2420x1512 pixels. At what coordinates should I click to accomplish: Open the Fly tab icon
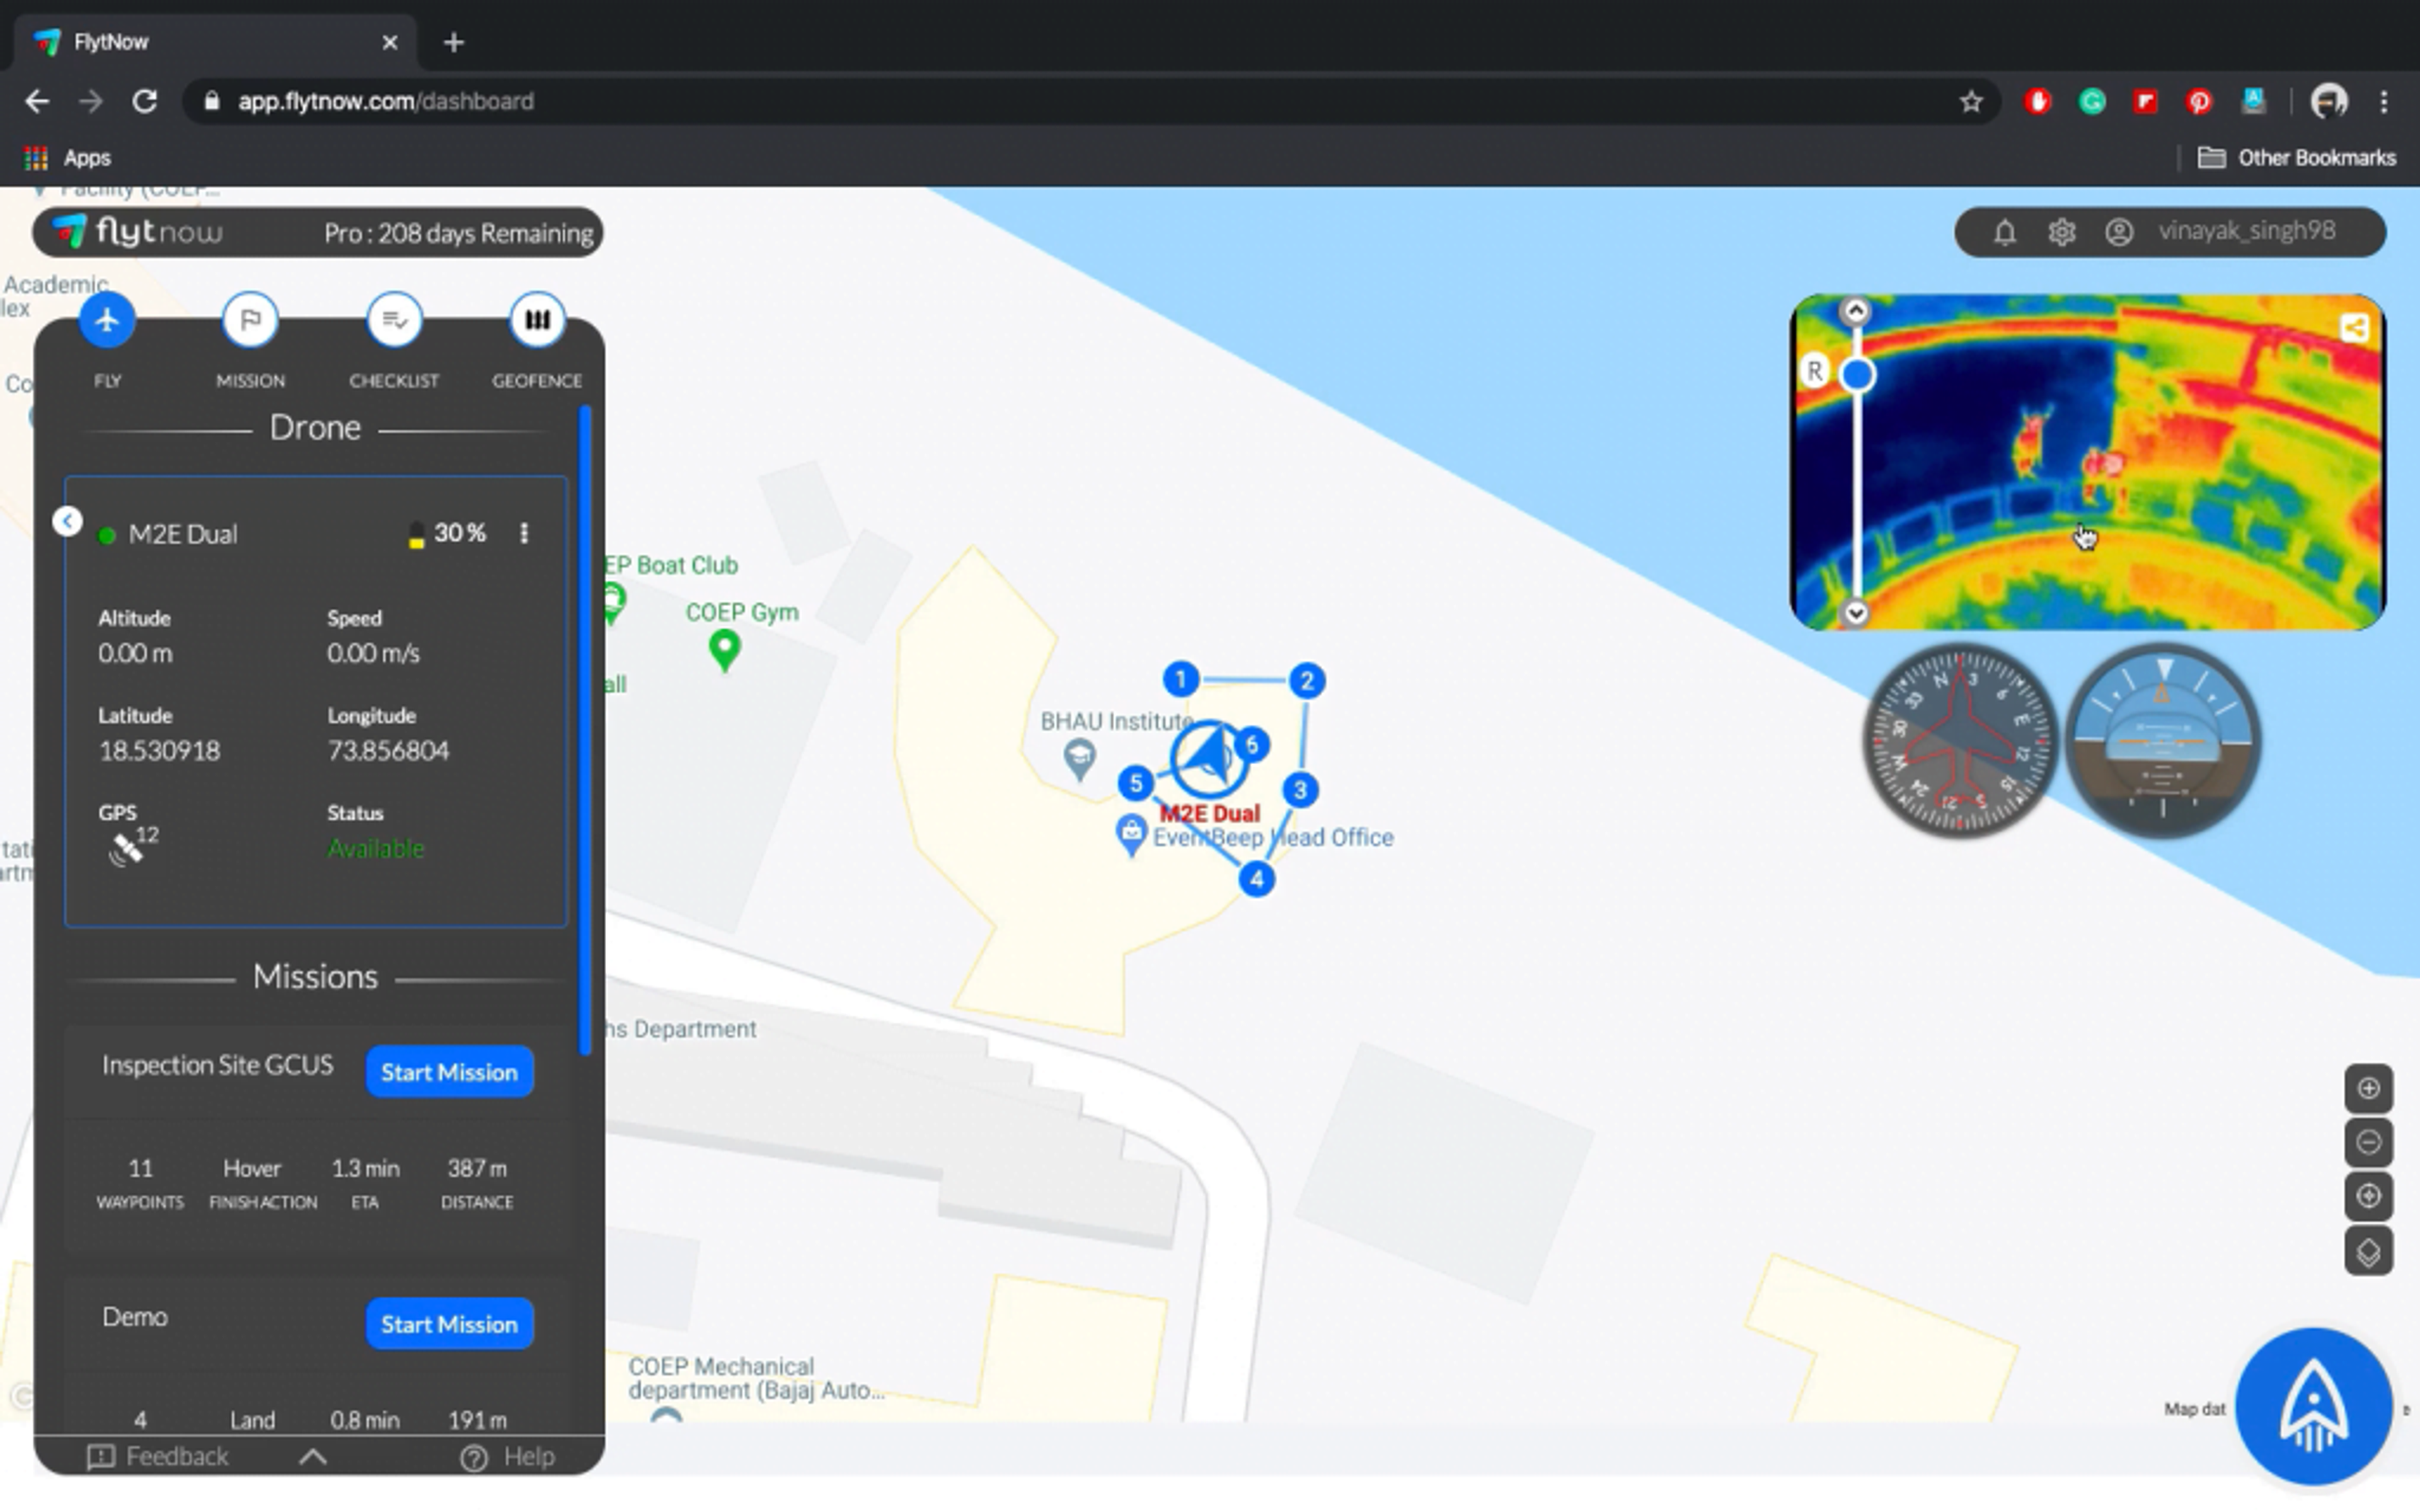(x=107, y=321)
